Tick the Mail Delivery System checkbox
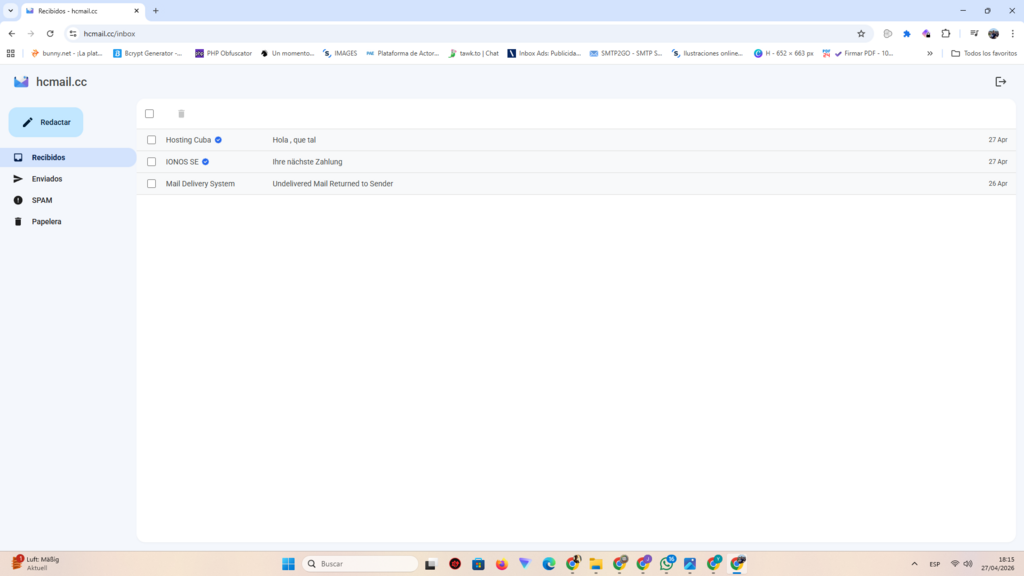Viewport: 1024px width, 576px height. (x=152, y=184)
